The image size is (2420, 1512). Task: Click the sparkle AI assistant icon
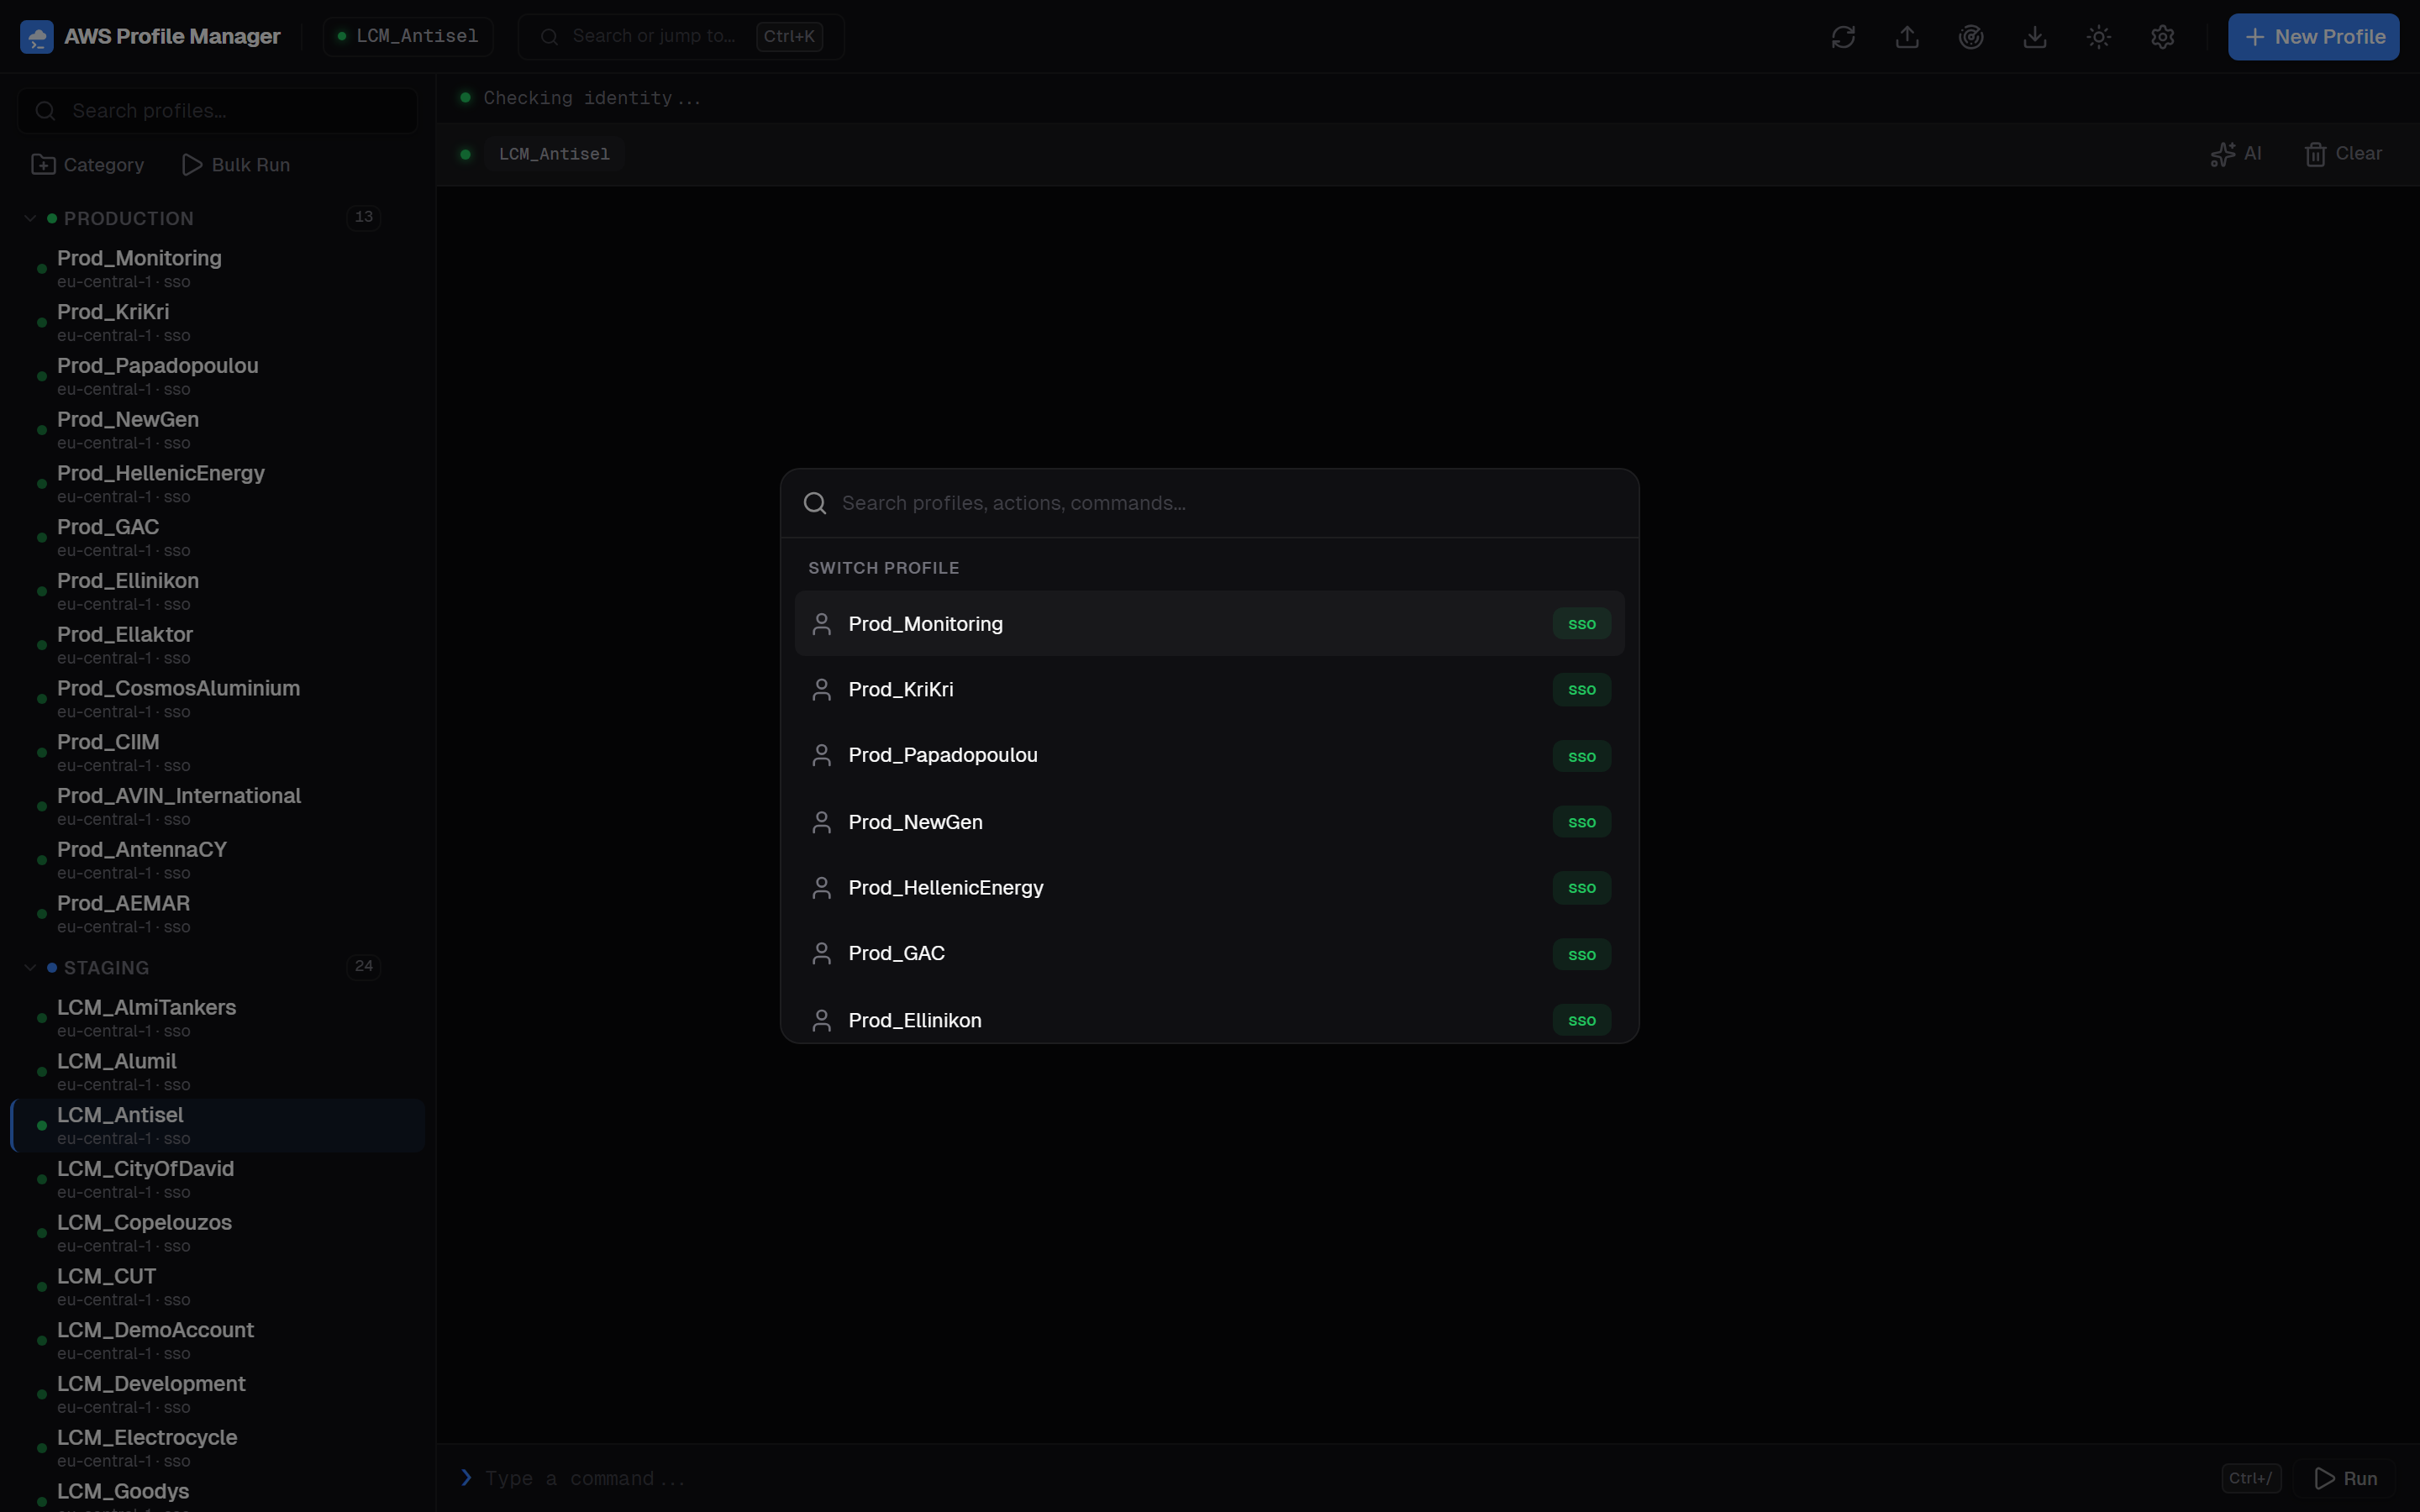[2224, 154]
